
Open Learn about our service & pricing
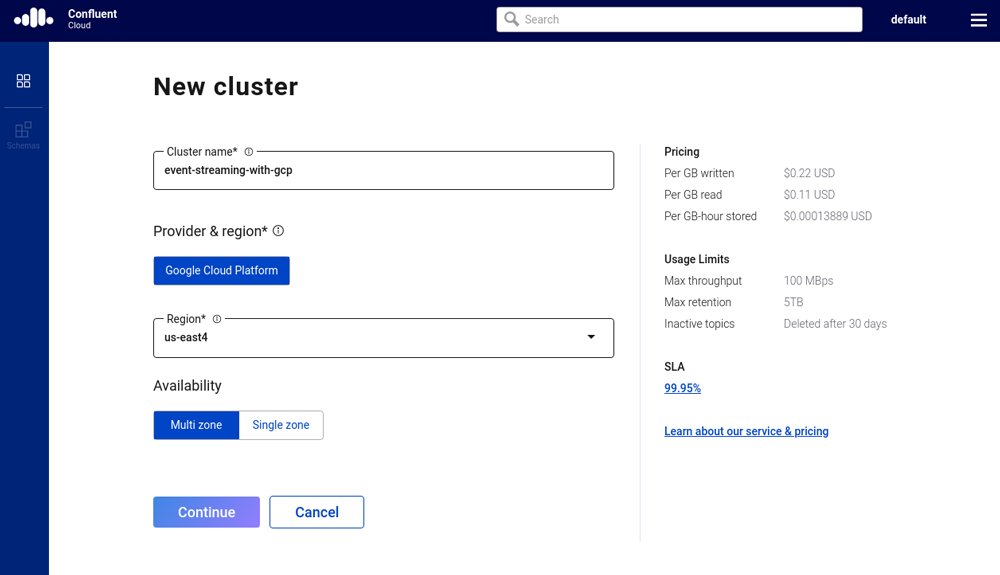tap(746, 432)
